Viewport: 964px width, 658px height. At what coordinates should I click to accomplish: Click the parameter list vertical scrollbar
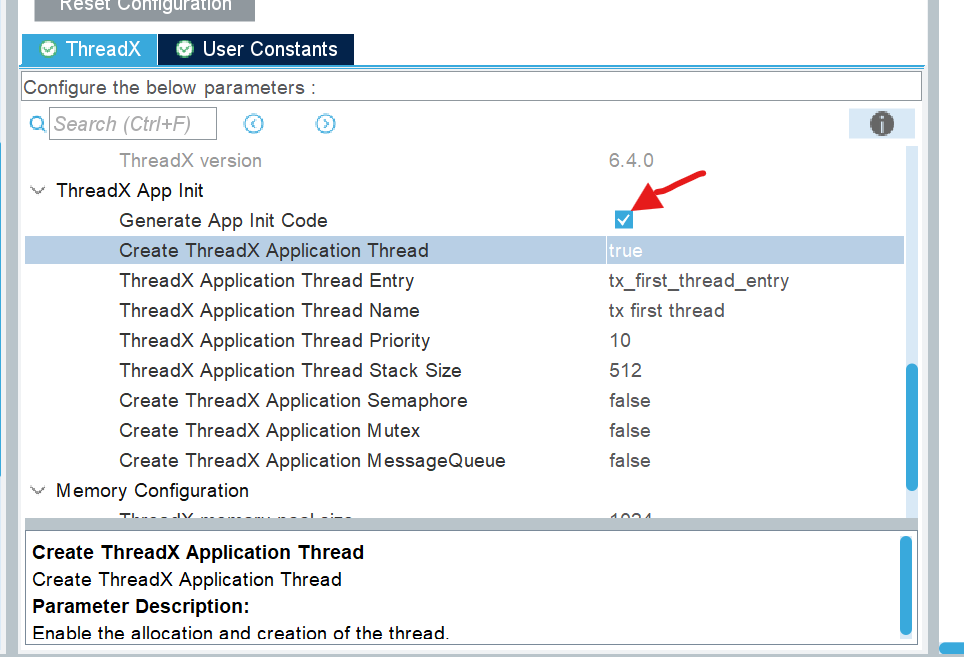[x=912, y=427]
